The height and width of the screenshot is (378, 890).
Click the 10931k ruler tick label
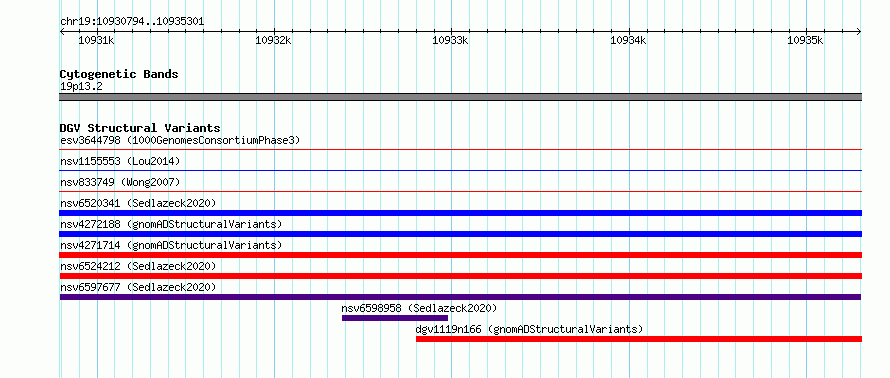pyautogui.click(x=96, y=40)
